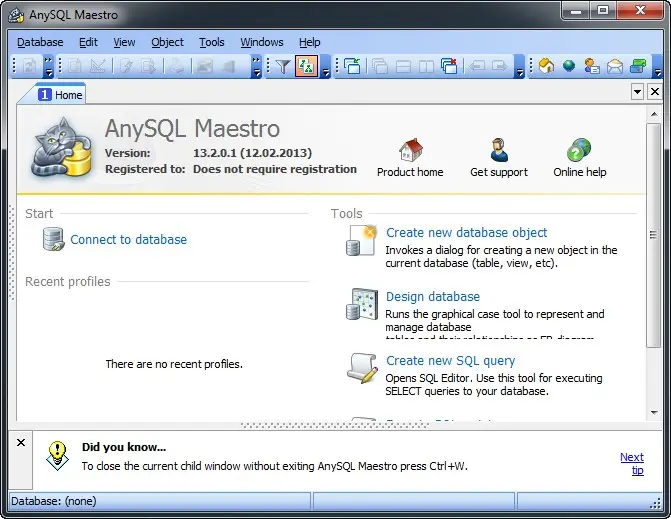Click the envelope mail toolbar icon
The height and width of the screenshot is (519, 671).
(x=615, y=66)
